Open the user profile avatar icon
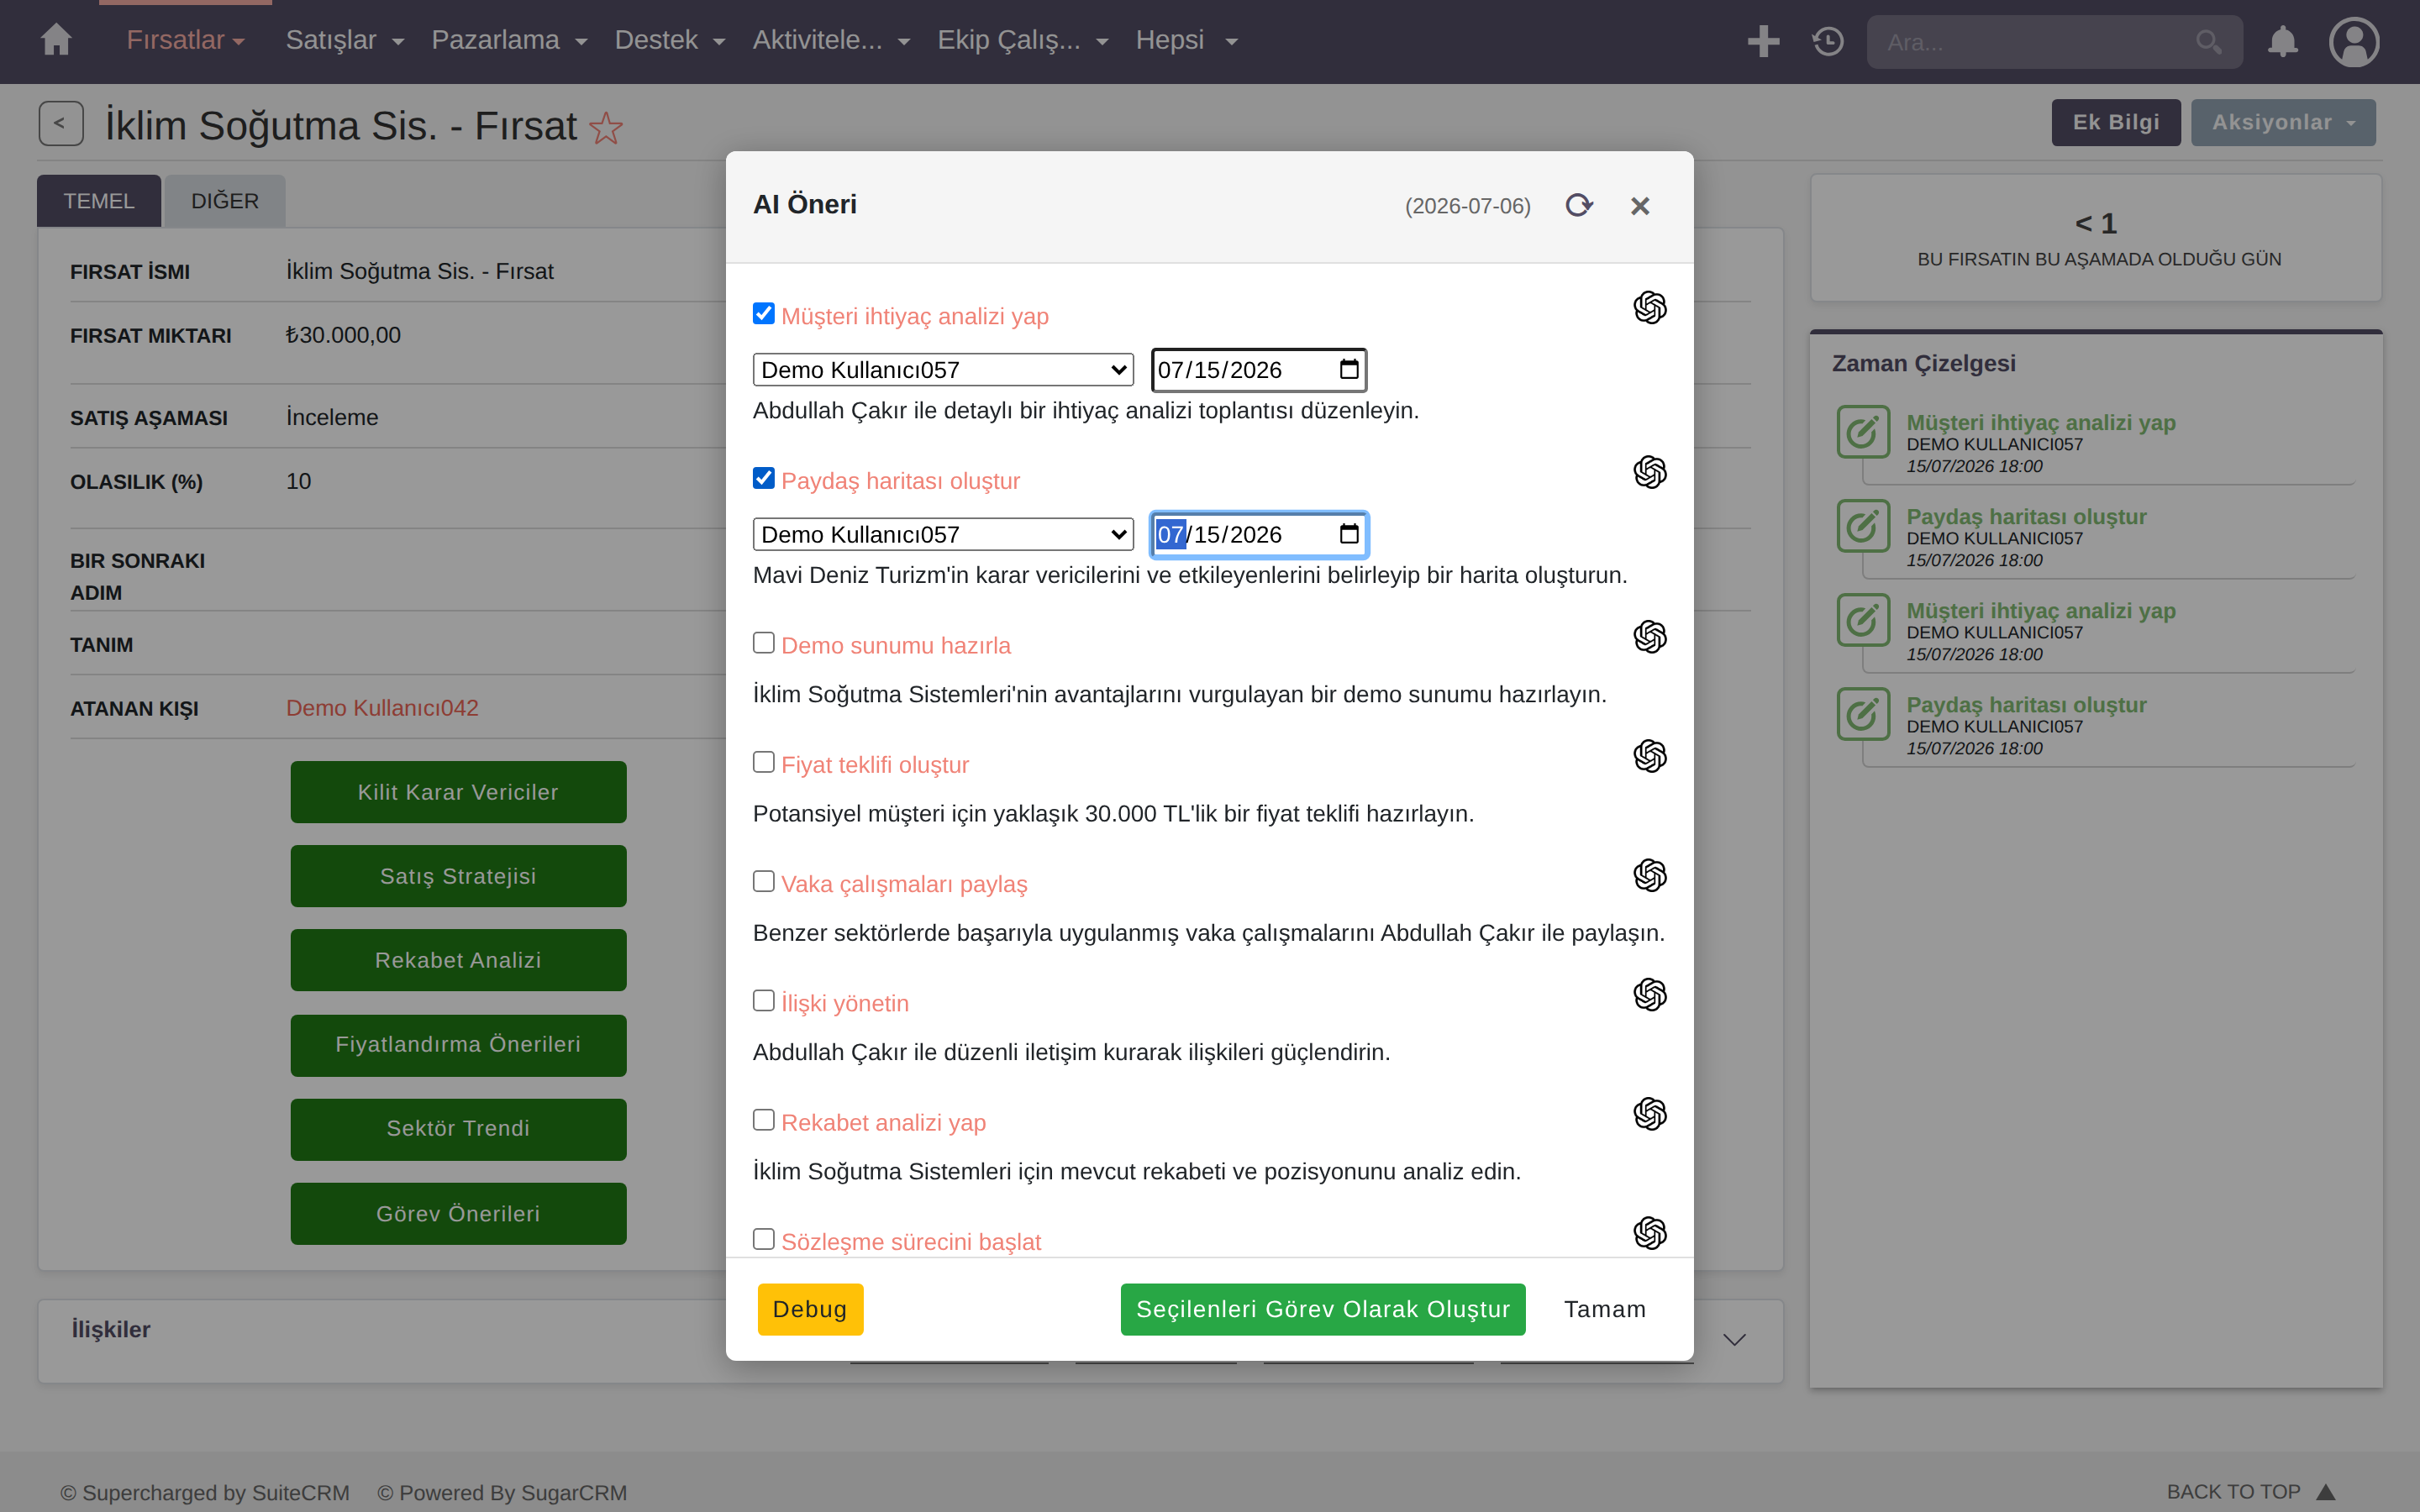This screenshot has height=1512, width=2420. point(2354,42)
